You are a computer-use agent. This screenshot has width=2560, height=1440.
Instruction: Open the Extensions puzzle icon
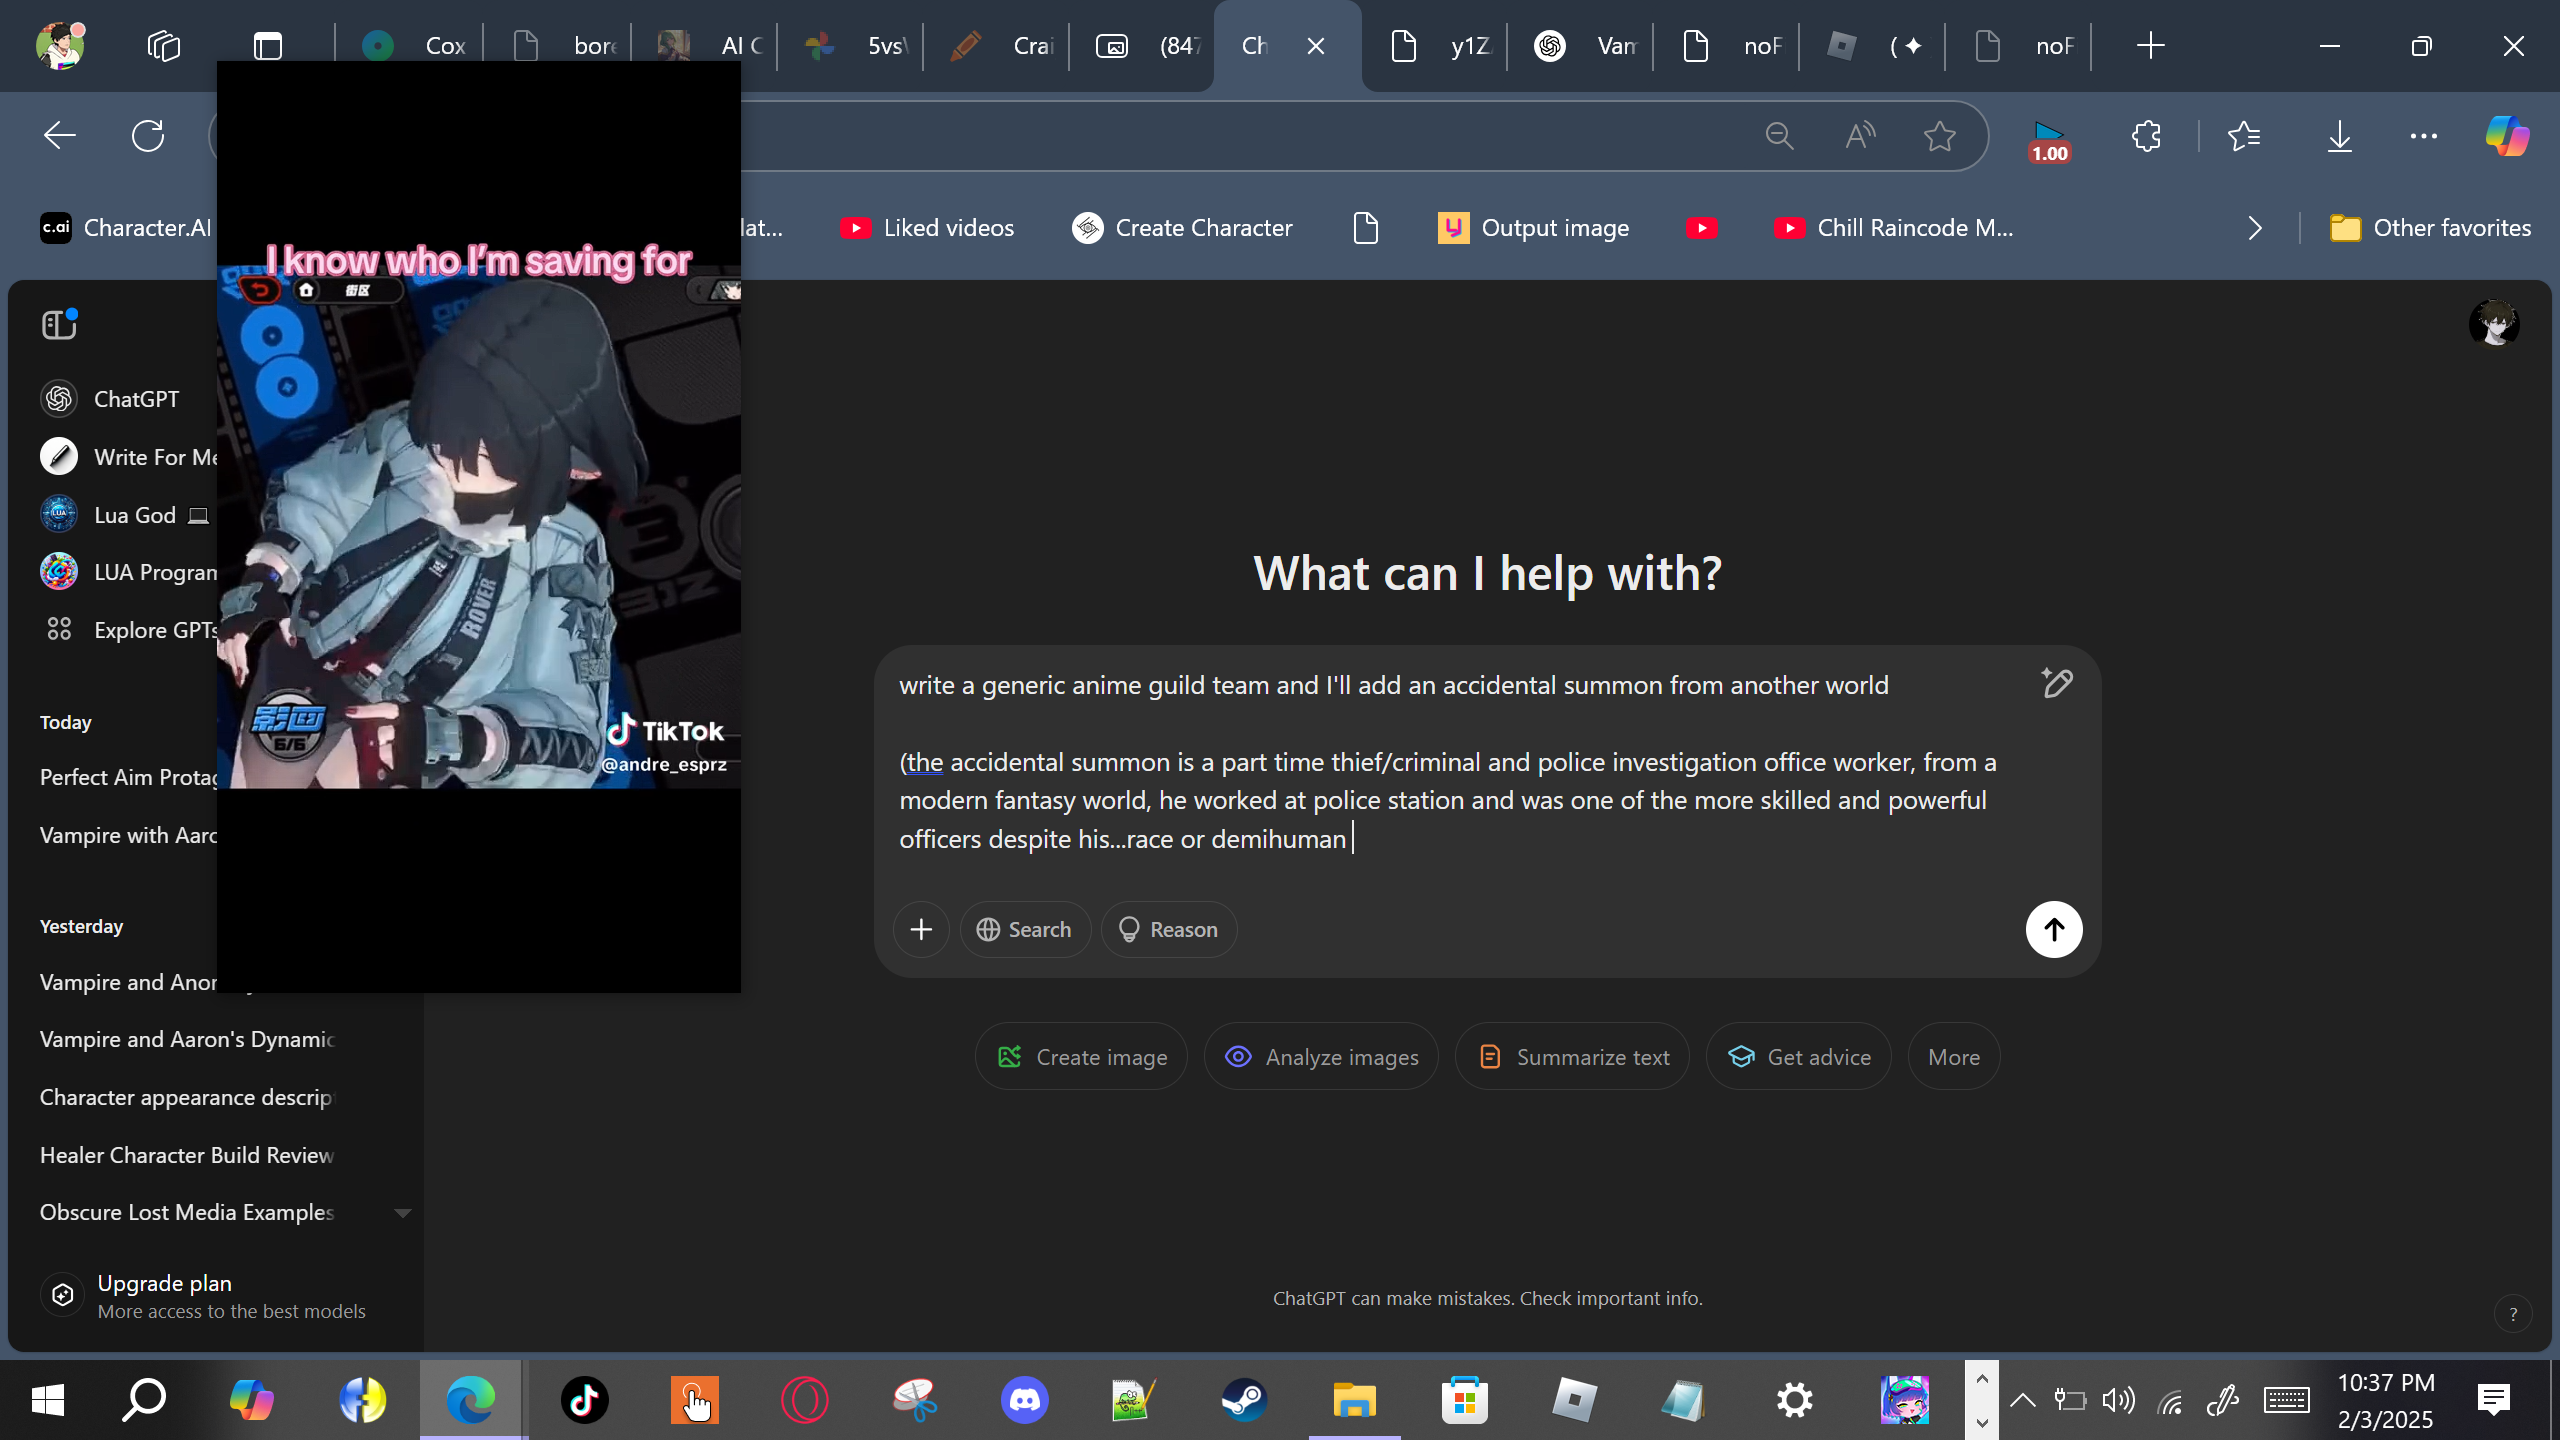tap(2146, 136)
